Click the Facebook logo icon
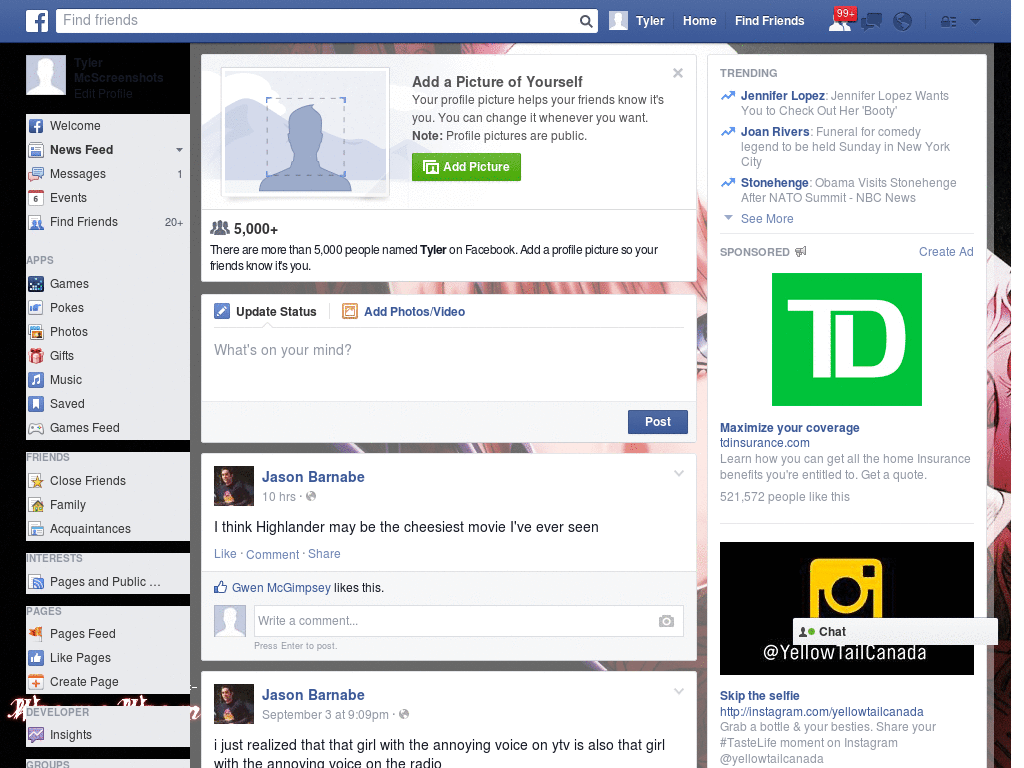This screenshot has width=1024, height=768. point(37,21)
